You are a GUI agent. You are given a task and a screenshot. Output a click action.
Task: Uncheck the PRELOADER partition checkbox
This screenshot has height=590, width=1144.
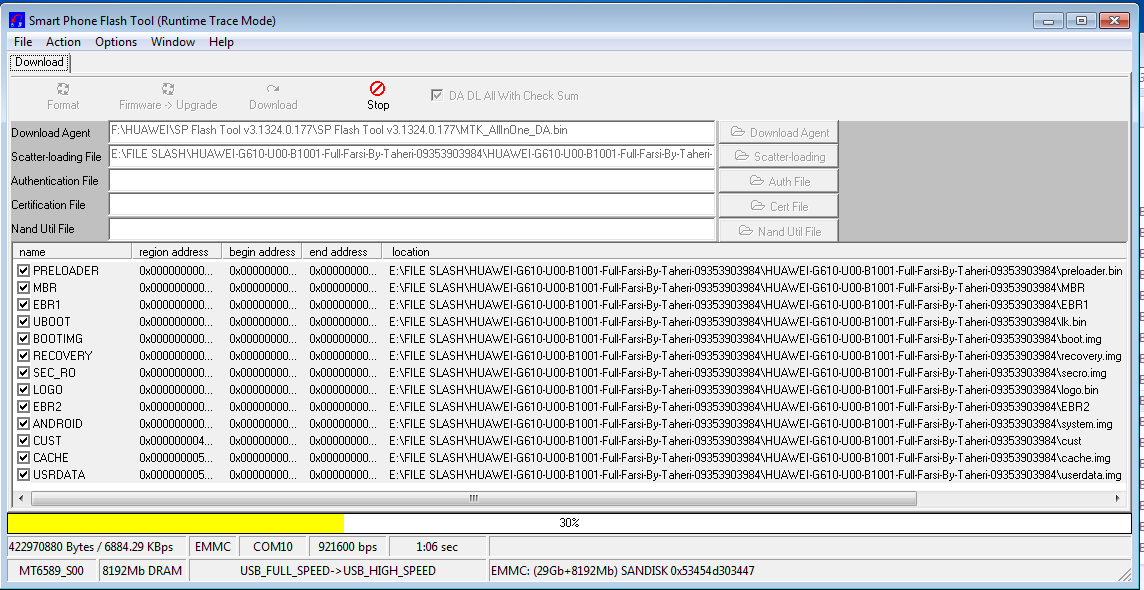24,271
